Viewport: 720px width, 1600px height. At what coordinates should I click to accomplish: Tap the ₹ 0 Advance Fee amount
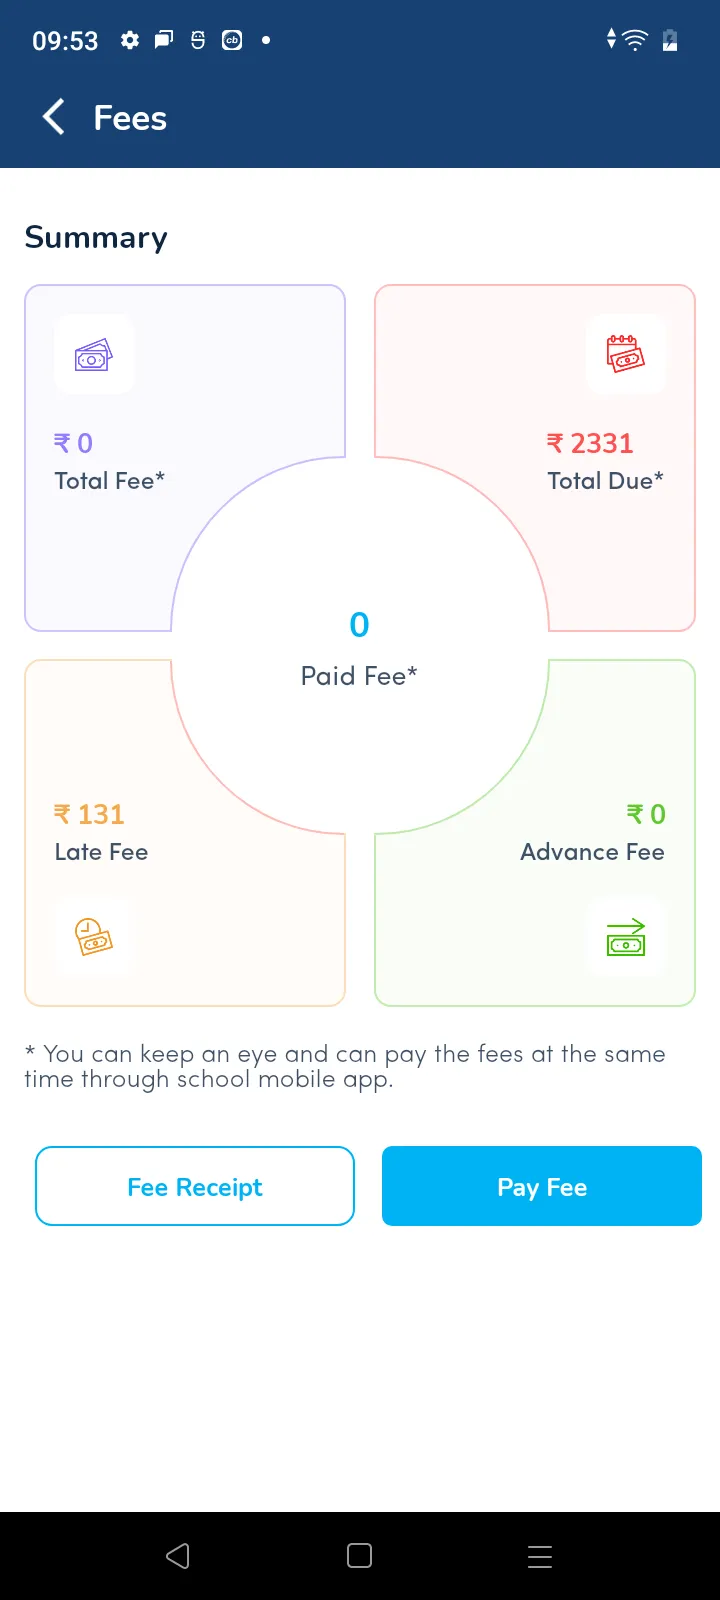tap(646, 814)
